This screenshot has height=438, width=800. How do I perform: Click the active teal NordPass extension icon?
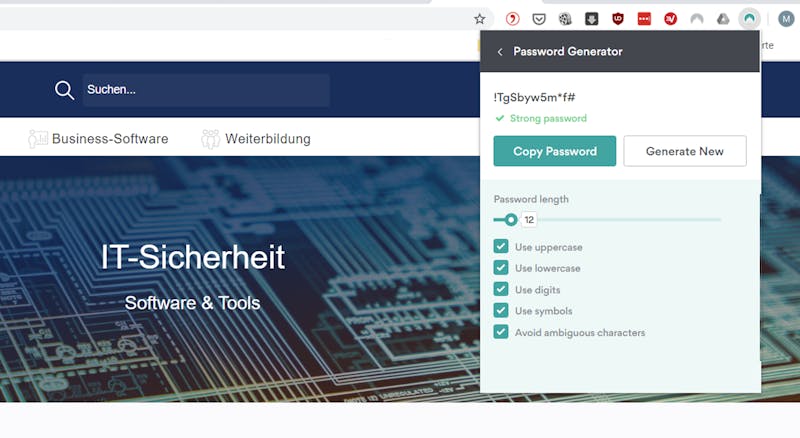click(749, 19)
